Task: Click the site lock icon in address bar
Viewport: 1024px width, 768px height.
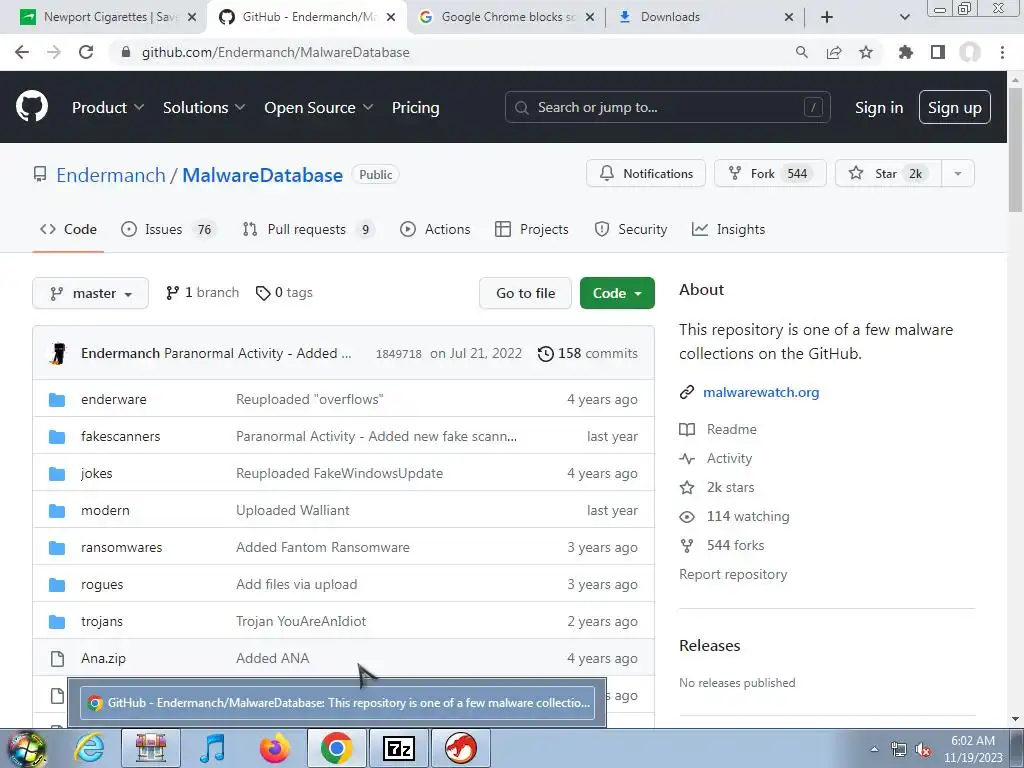Action: [x=126, y=52]
